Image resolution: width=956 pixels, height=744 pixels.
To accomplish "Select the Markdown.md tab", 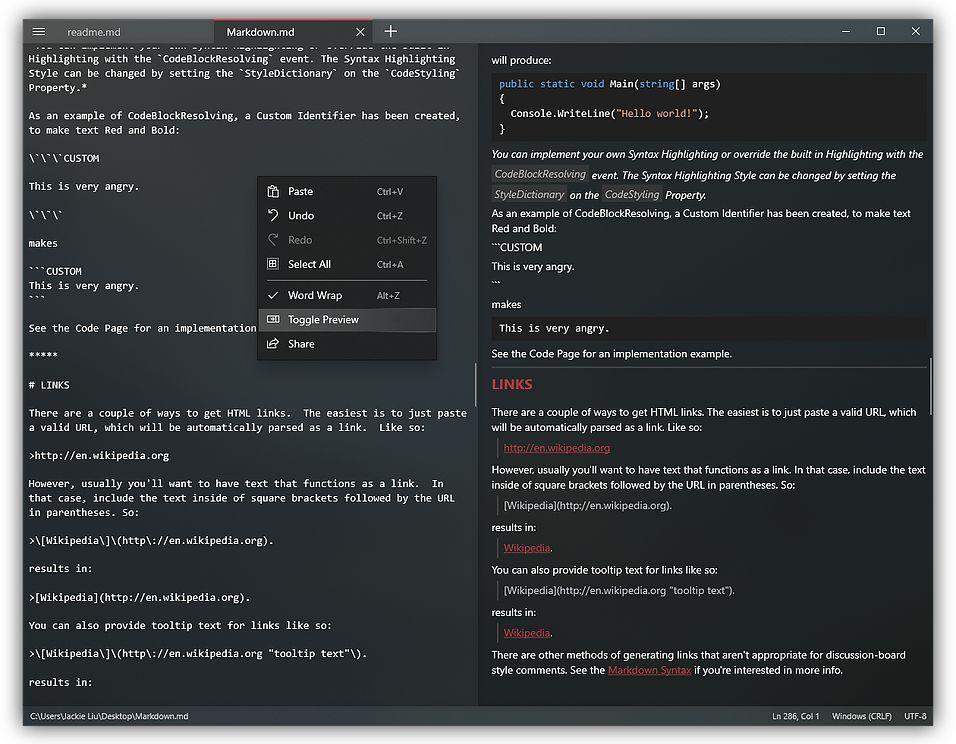I will tap(260, 32).
